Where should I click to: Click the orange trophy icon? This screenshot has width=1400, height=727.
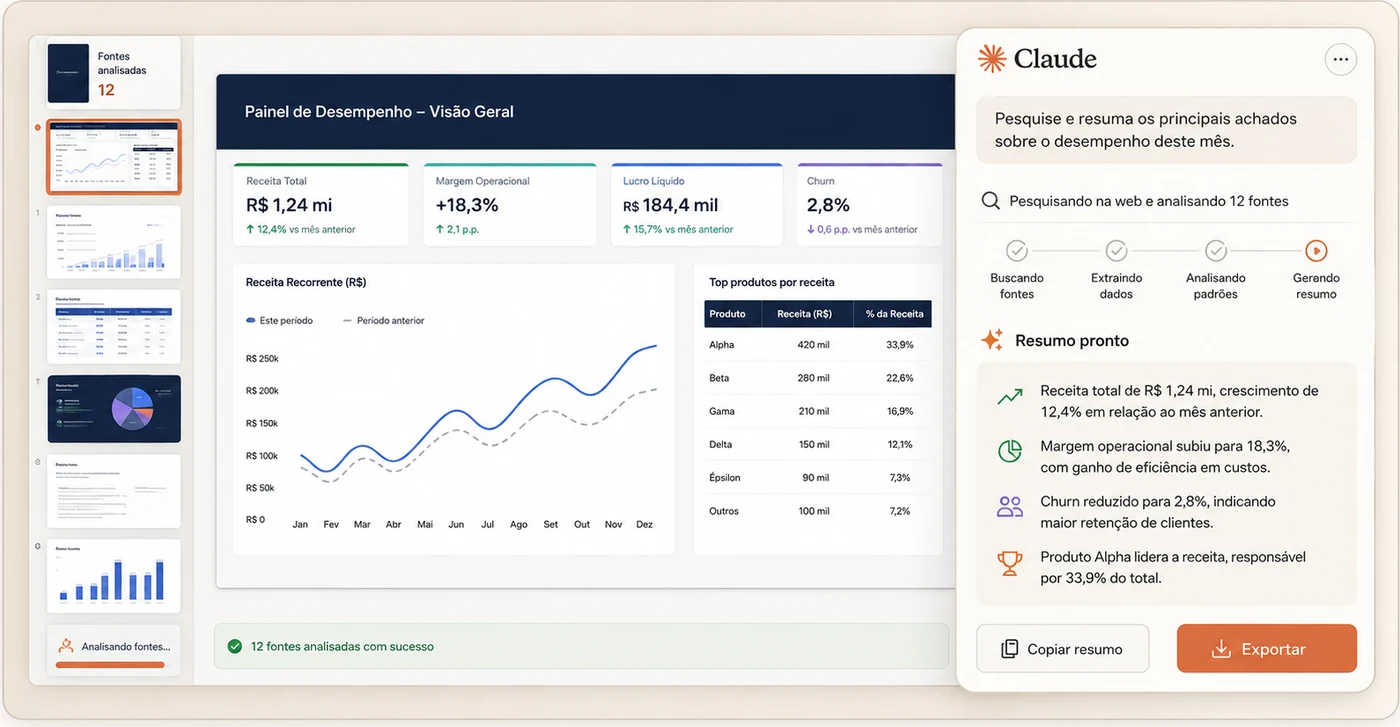[x=1010, y=564]
